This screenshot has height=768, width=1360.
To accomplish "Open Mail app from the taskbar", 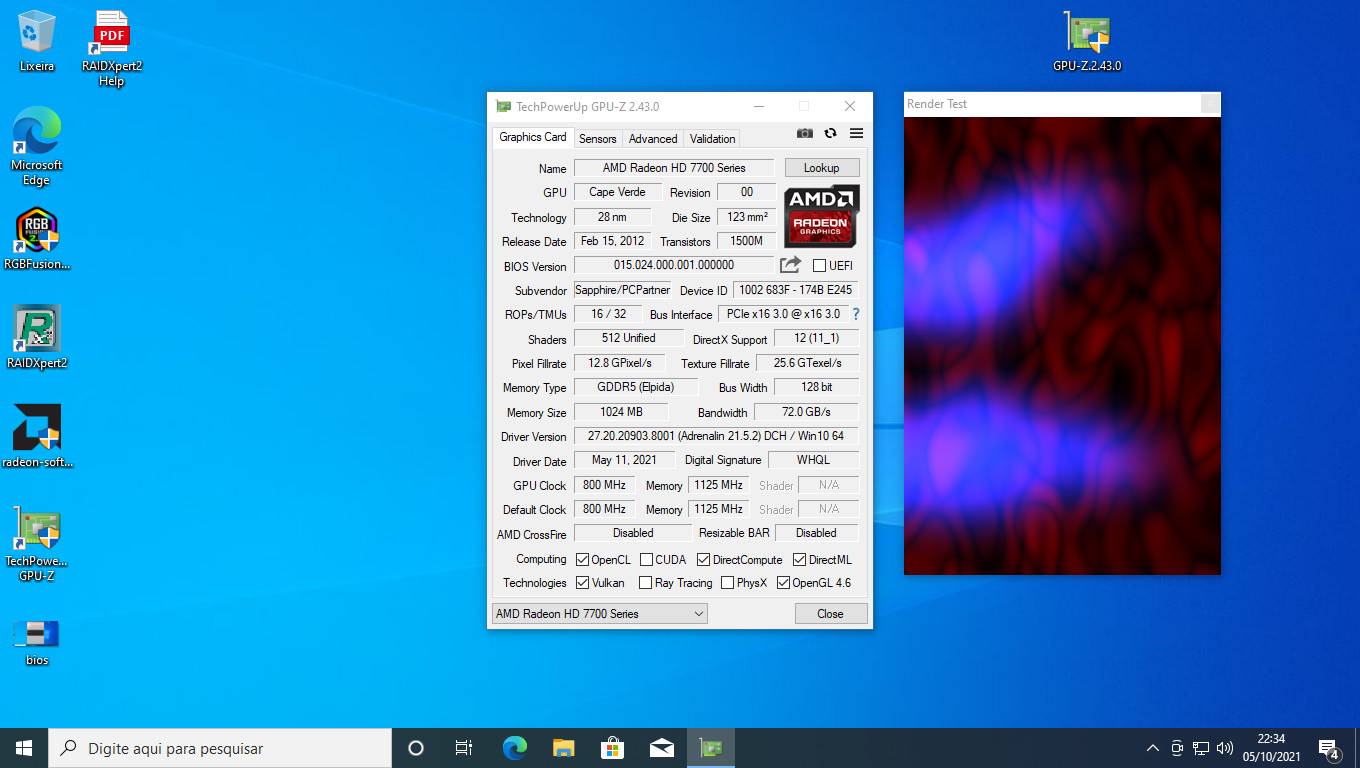I will point(661,748).
